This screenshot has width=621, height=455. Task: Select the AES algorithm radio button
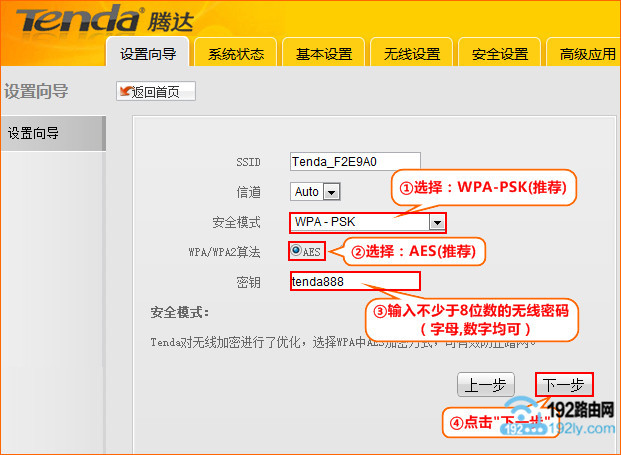click(297, 251)
